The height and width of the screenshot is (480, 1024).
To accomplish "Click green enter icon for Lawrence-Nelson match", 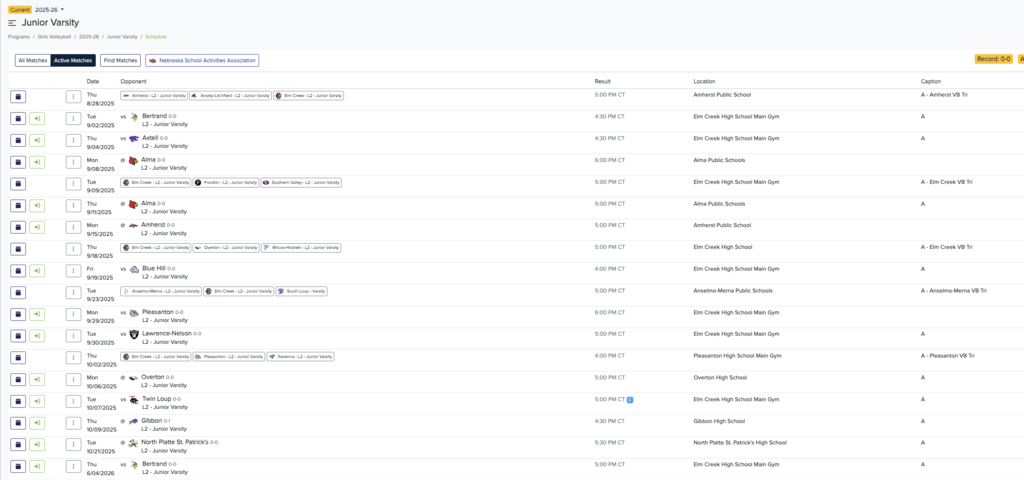I will 37,336.
